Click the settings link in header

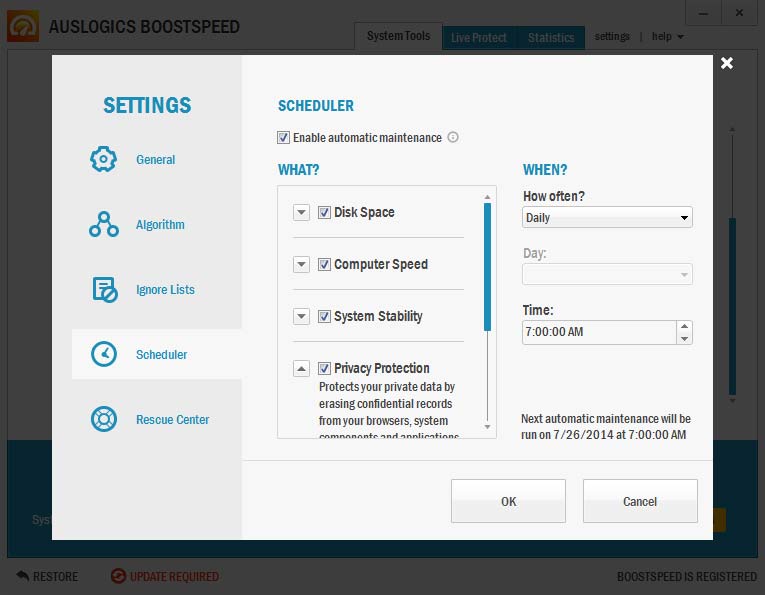pos(612,37)
